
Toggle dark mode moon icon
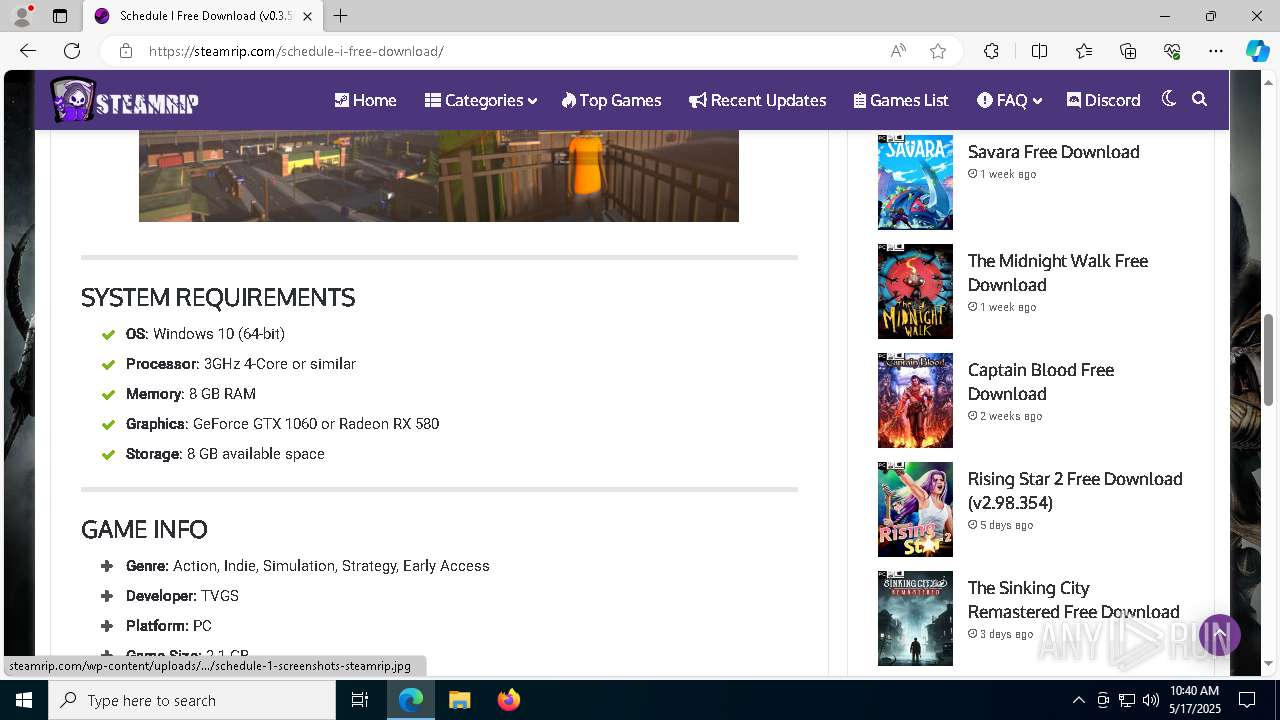(x=1168, y=99)
